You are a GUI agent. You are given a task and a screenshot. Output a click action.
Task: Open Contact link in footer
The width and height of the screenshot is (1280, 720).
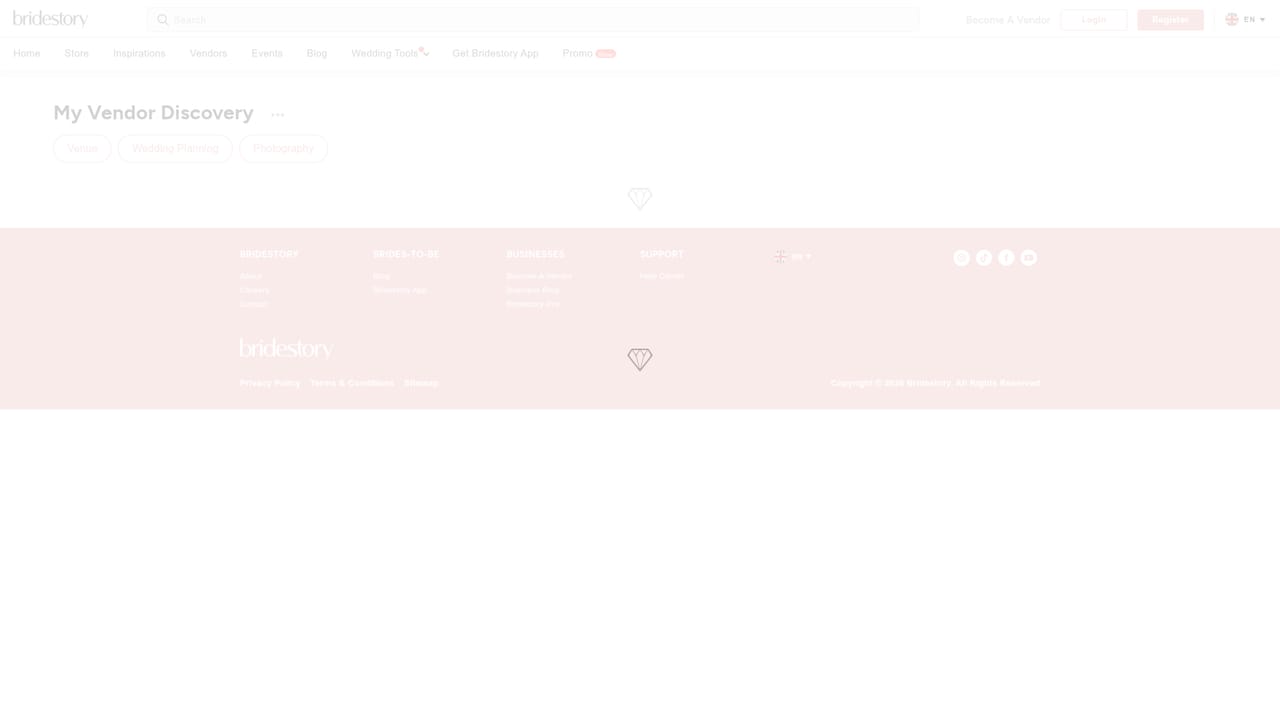(254, 304)
